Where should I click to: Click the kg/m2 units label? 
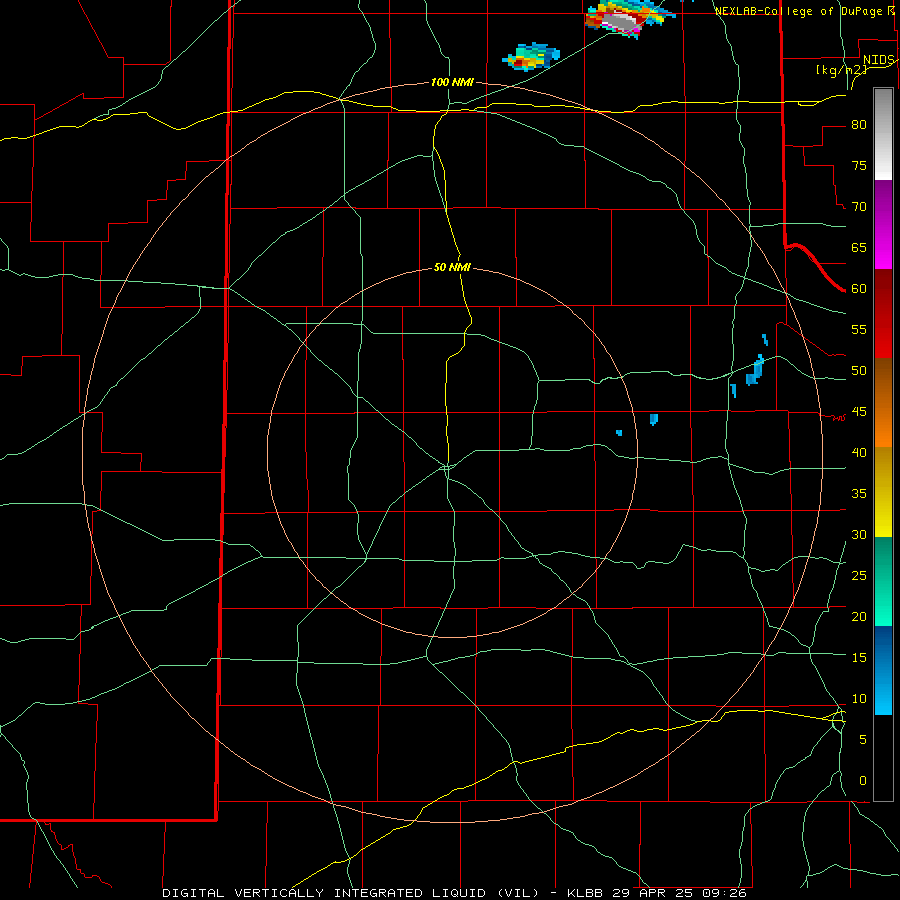point(841,70)
